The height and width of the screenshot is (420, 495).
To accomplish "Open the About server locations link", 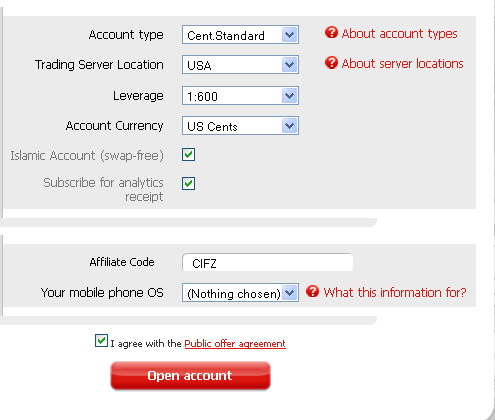I will pyautogui.click(x=402, y=63).
